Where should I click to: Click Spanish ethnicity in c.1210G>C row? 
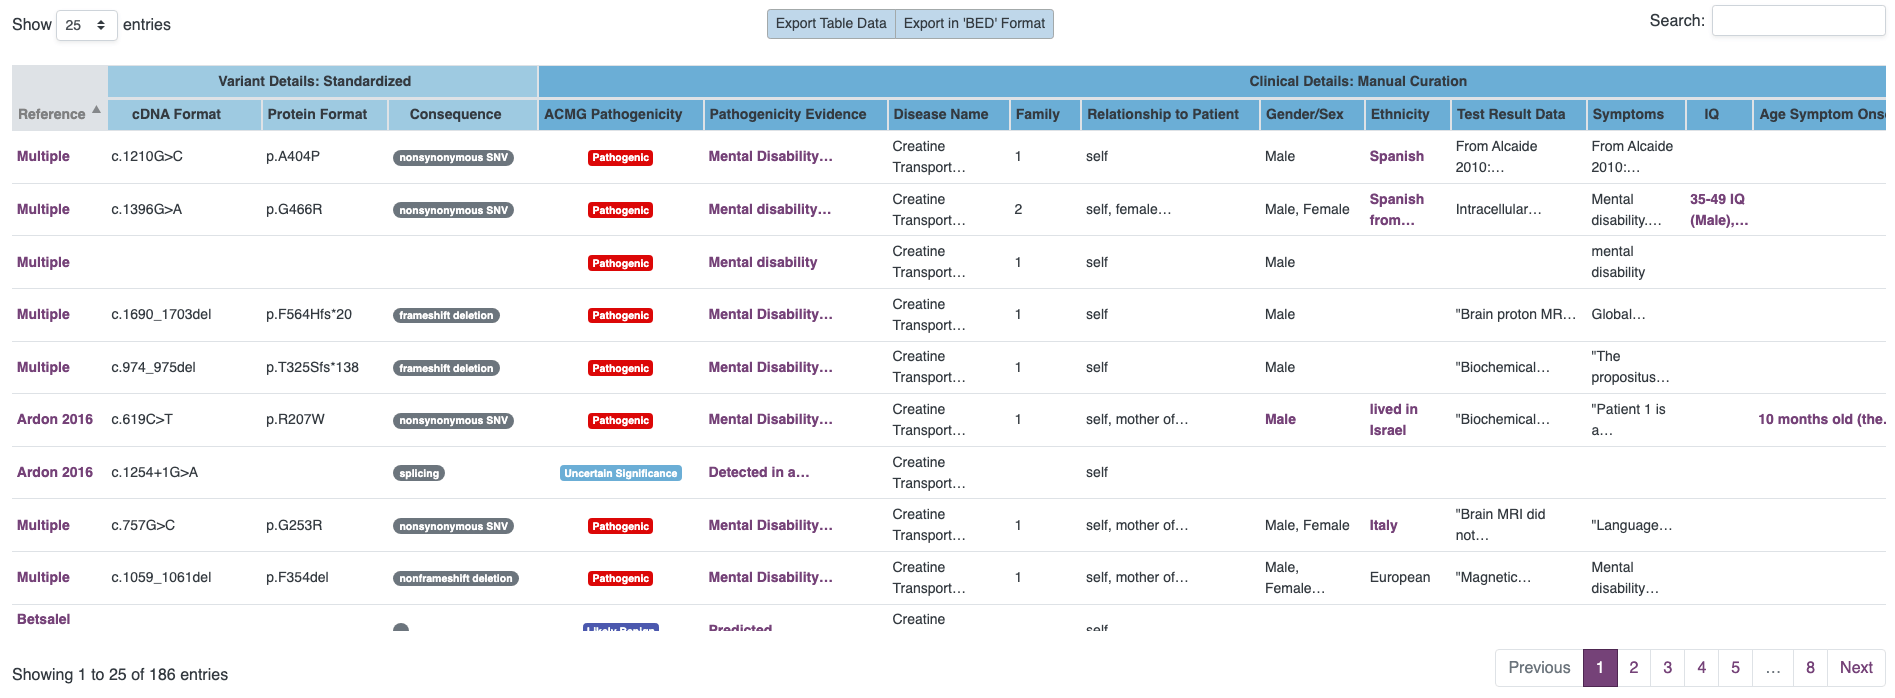coord(1396,156)
